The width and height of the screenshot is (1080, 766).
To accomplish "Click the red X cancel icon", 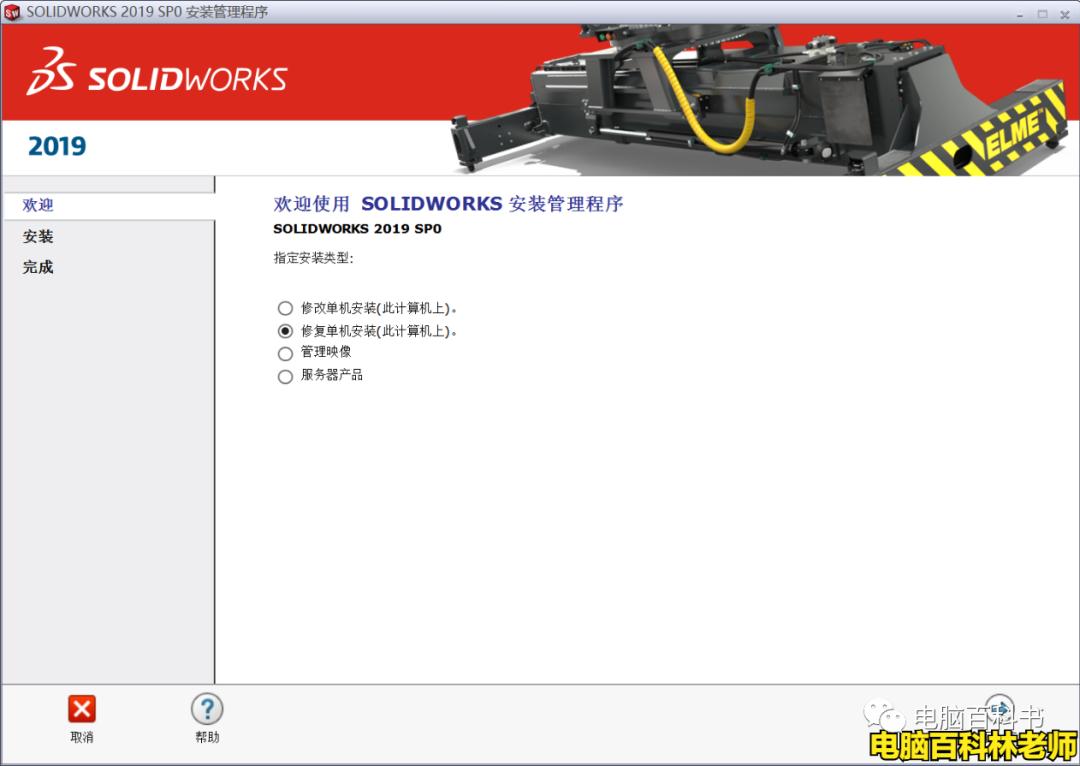I will (81, 708).
